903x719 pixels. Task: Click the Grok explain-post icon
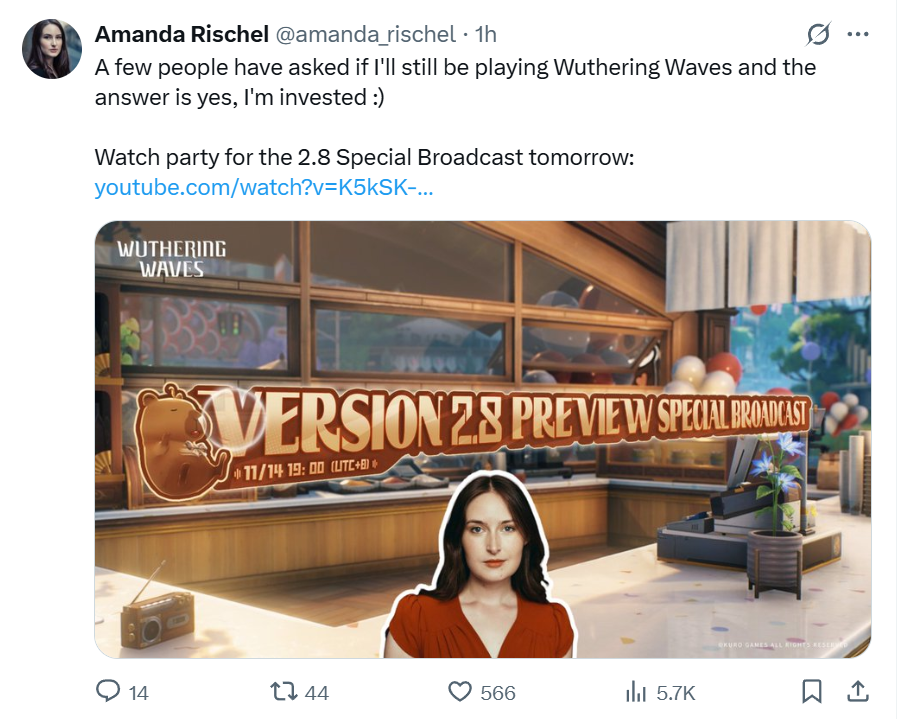818,34
